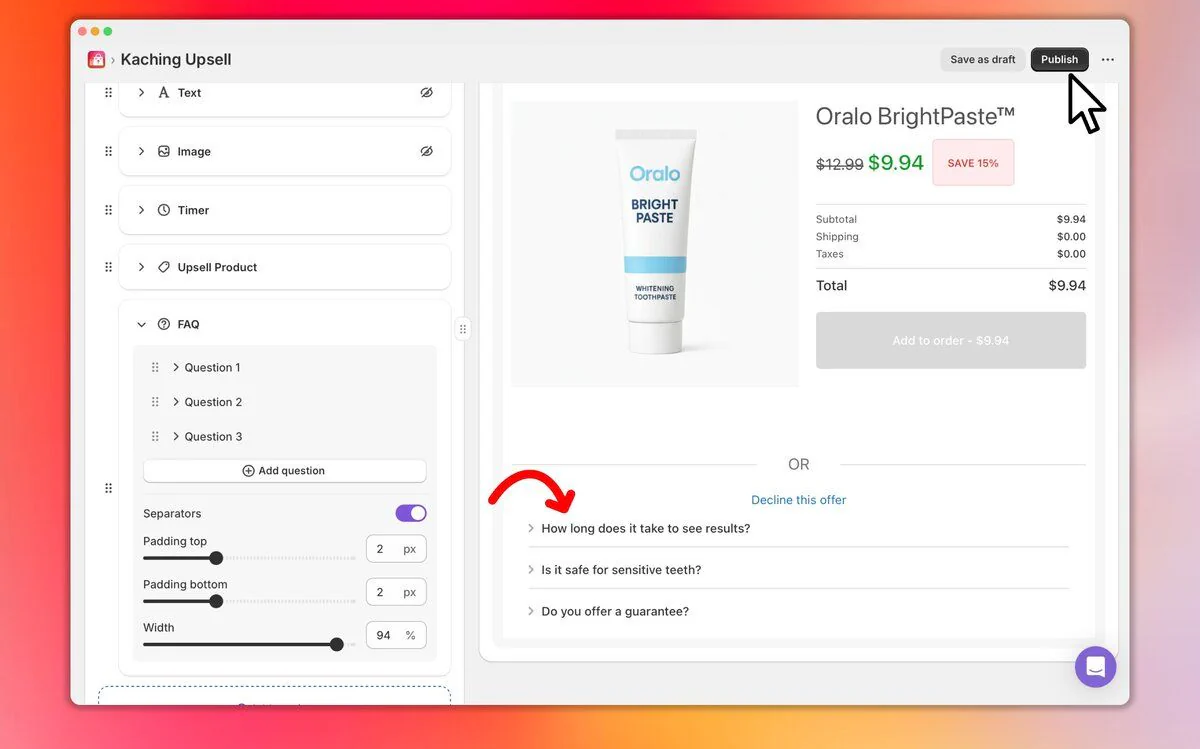Click the 'Decline this offer' link
The height and width of the screenshot is (749, 1200).
pyautogui.click(x=799, y=500)
